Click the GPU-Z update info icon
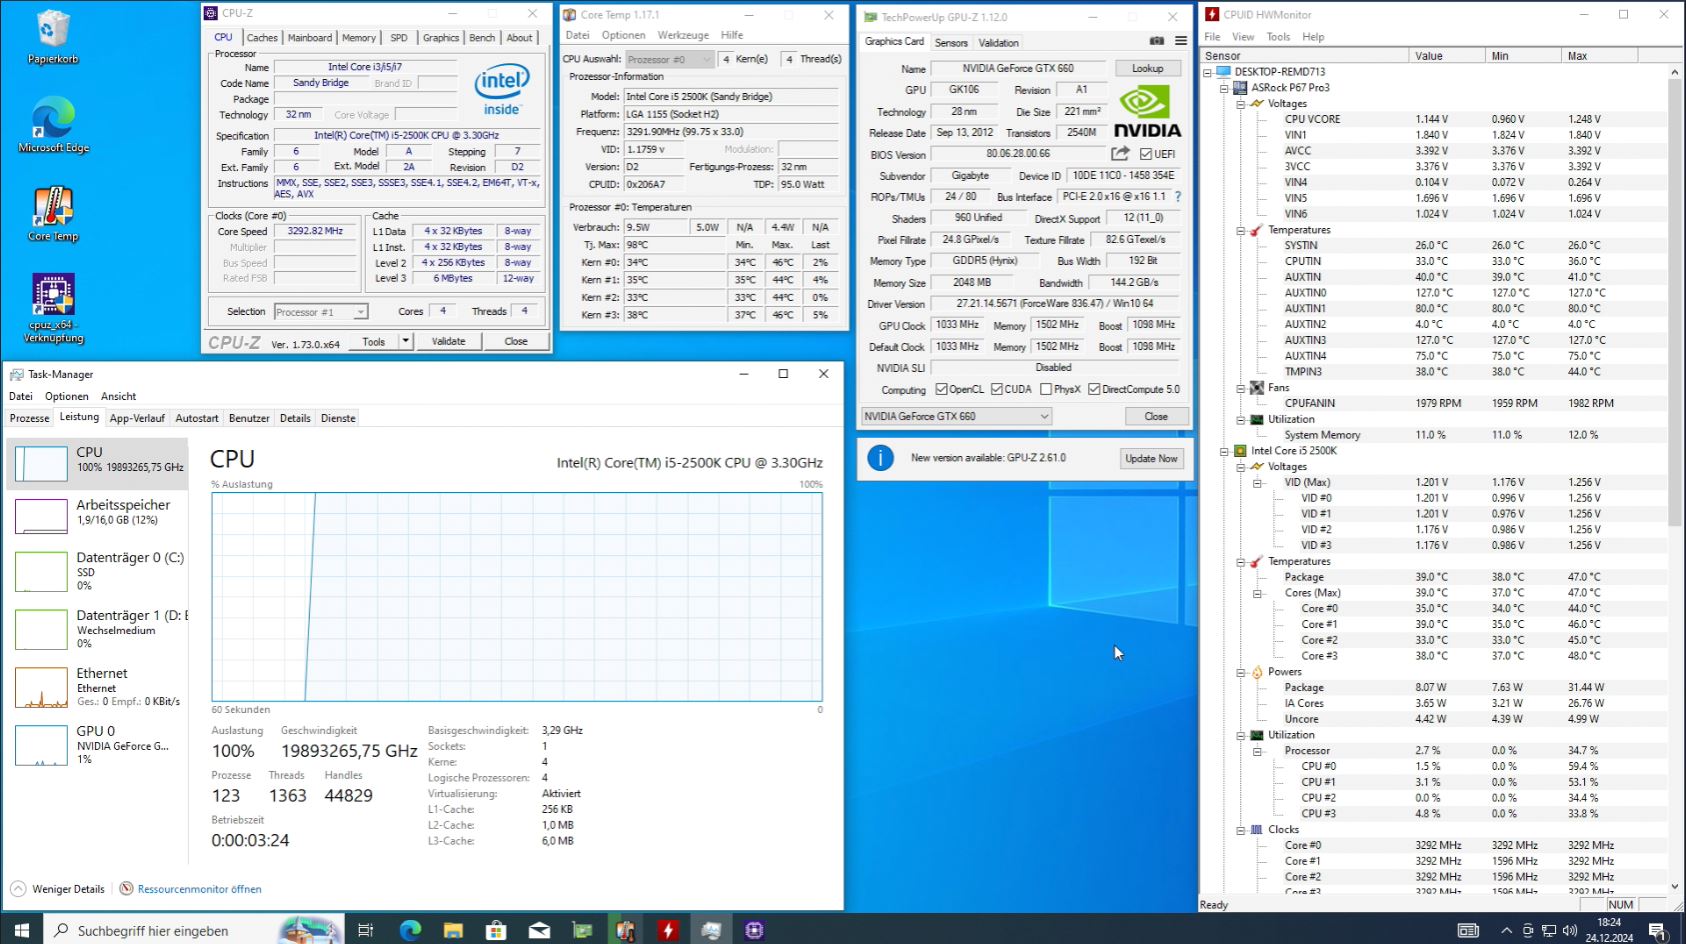 pos(880,458)
